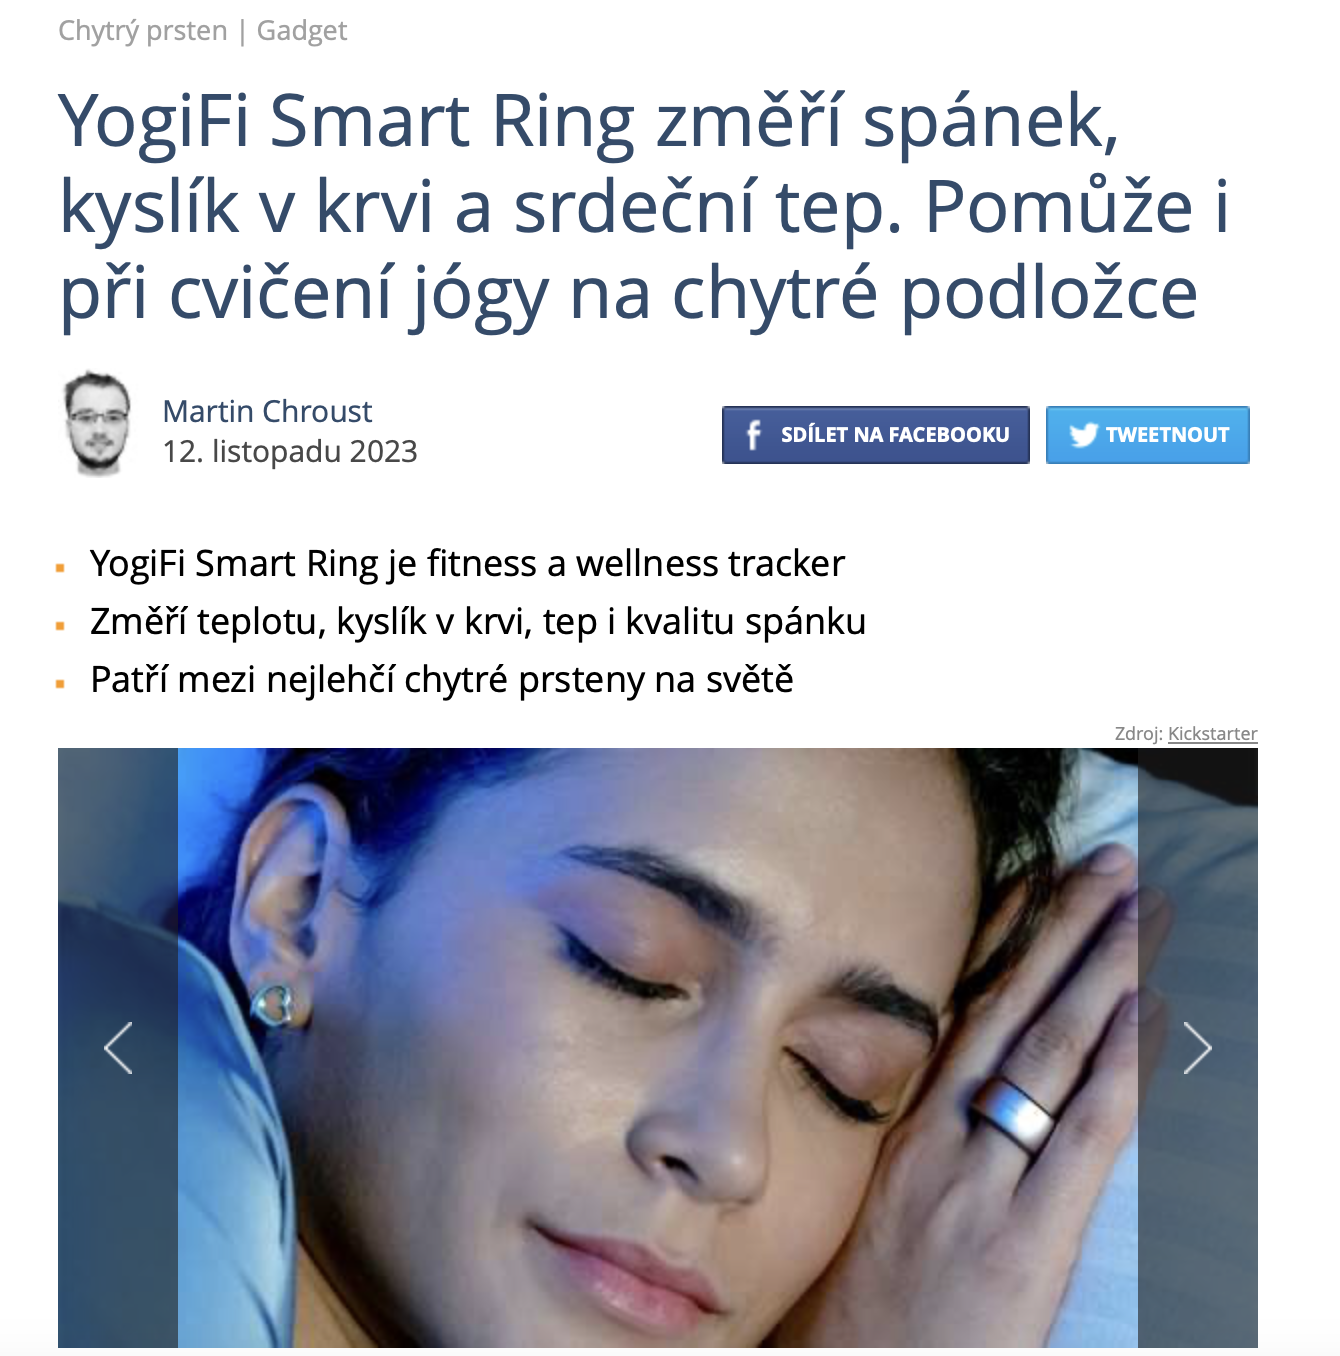Share via 'SDÍLET NA FACEBOOKU' button
Image resolution: width=1340 pixels, height=1356 pixels.
[876, 435]
